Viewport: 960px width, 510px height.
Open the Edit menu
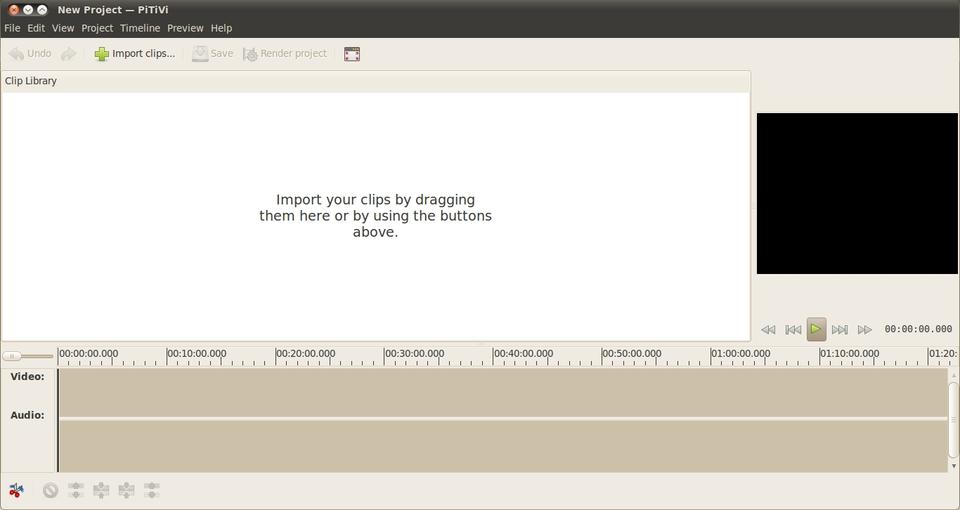pos(36,28)
